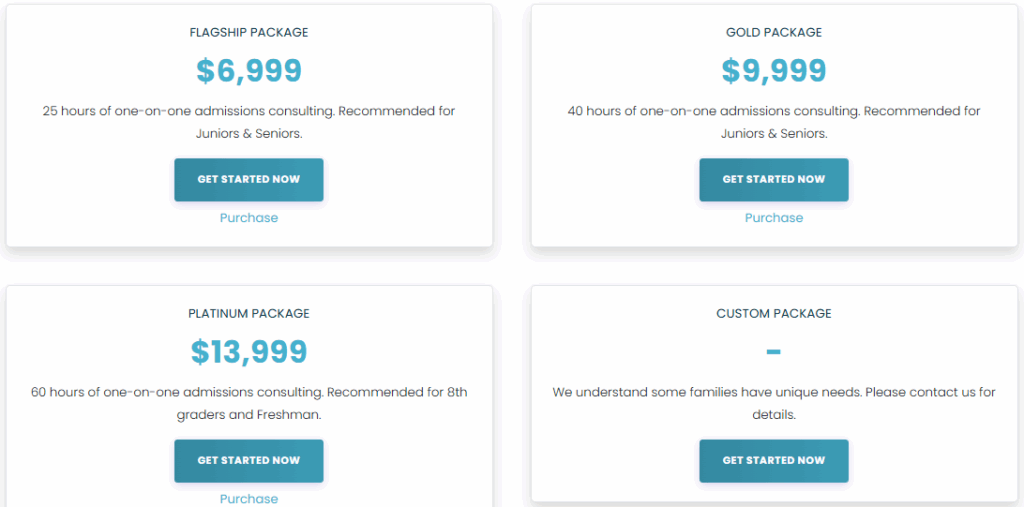Screen dimensions: 1024x507
Task: Follow the Purchase link under Platinum Package
Action: (x=249, y=498)
